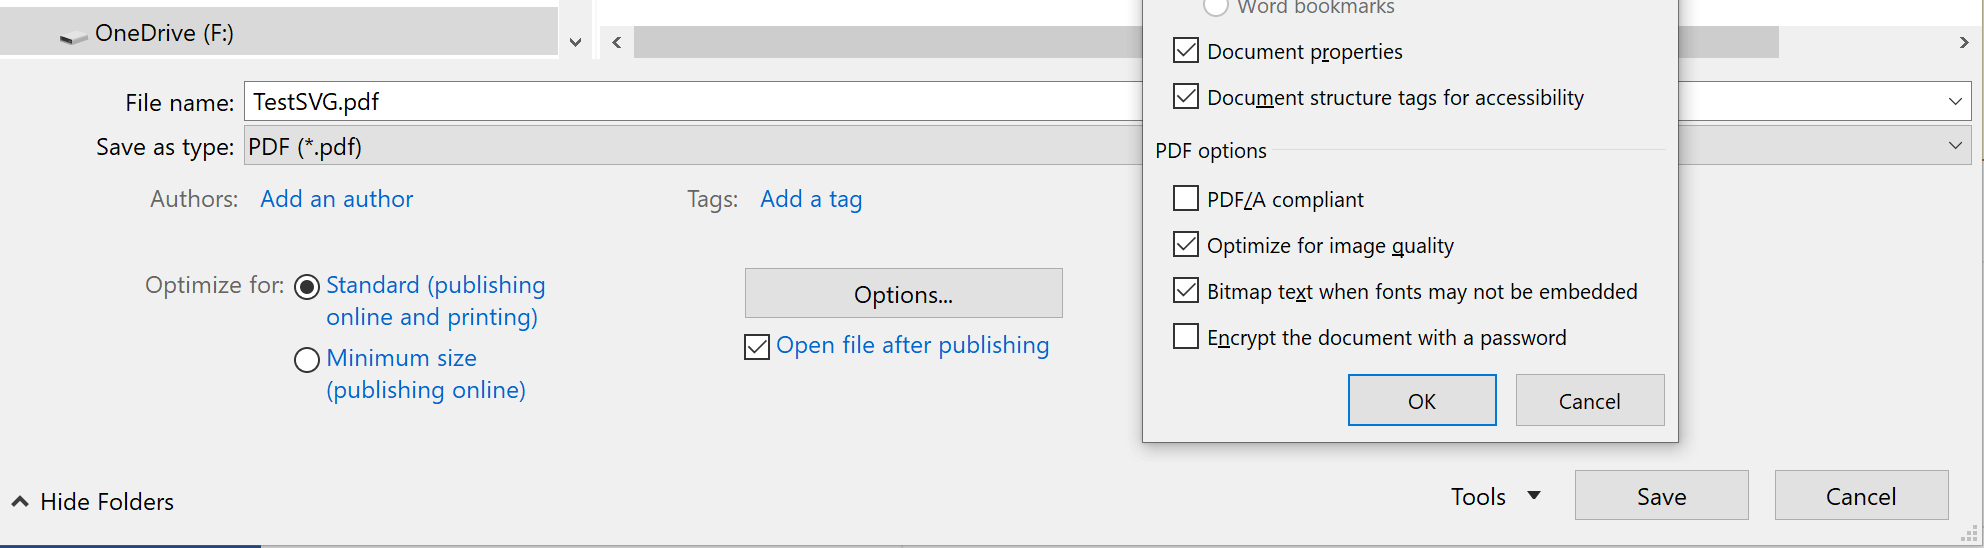The width and height of the screenshot is (1984, 548).
Task: Select Minimum size publishing online option
Action: coord(307,359)
